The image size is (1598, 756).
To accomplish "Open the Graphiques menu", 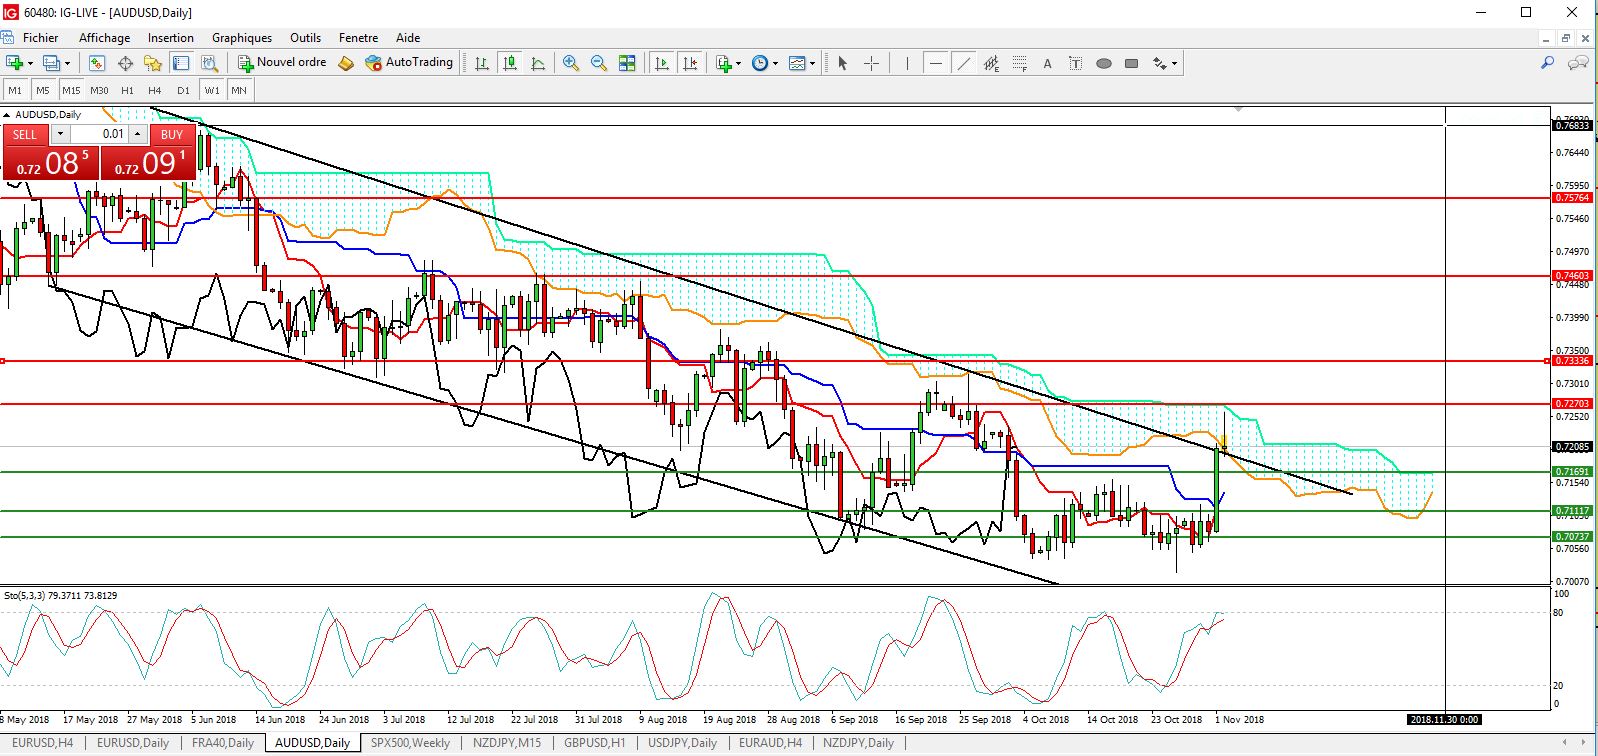I will [242, 38].
